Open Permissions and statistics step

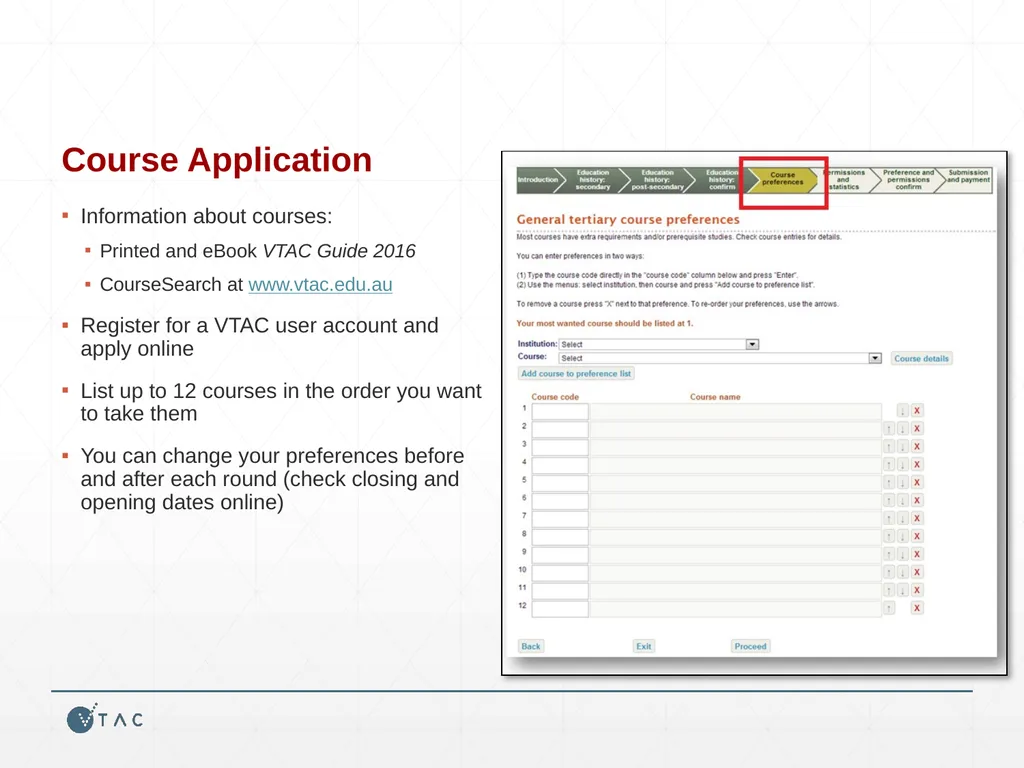coord(844,180)
